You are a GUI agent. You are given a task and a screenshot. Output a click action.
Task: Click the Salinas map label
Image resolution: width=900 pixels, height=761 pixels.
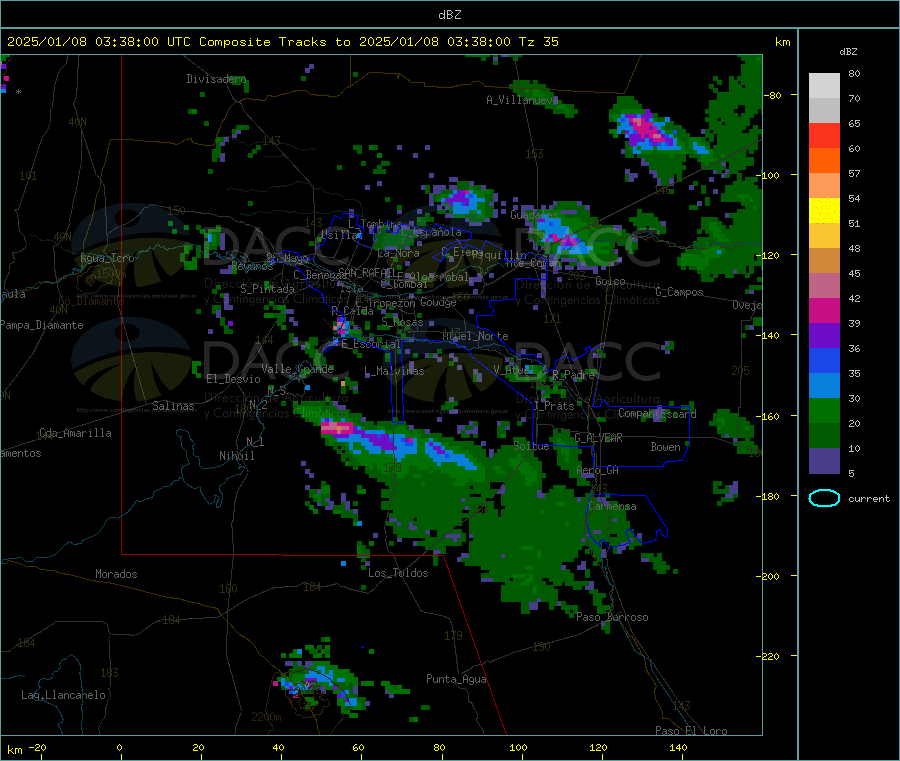tap(173, 406)
